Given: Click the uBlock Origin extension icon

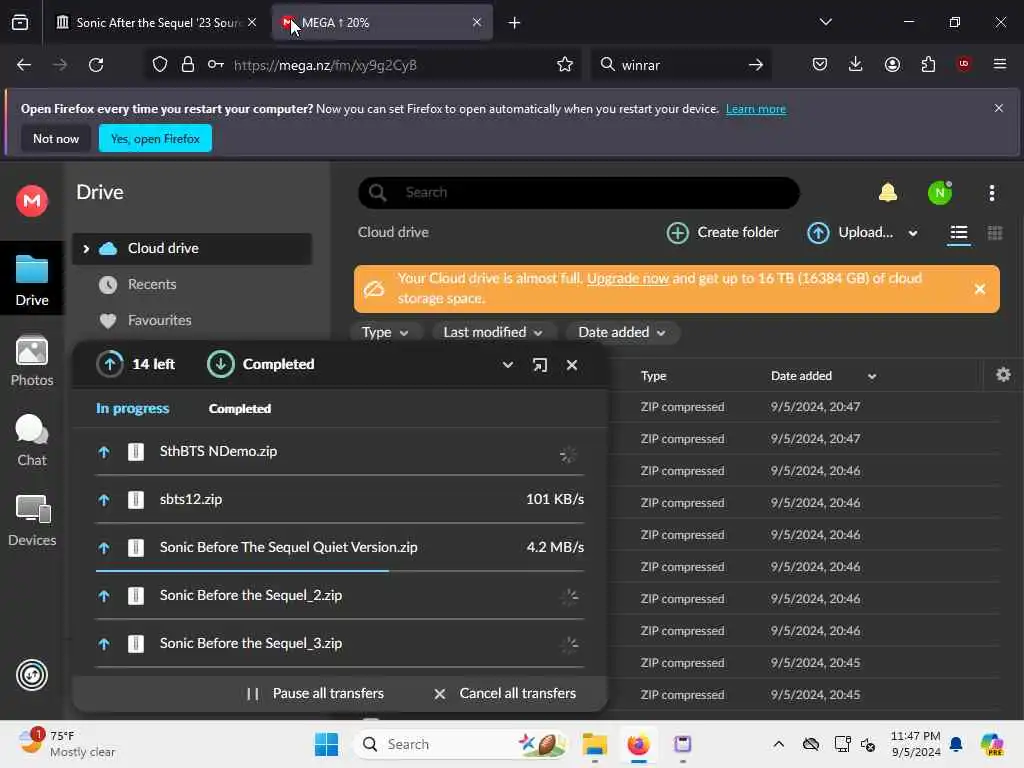Looking at the screenshot, I should 963,64.
